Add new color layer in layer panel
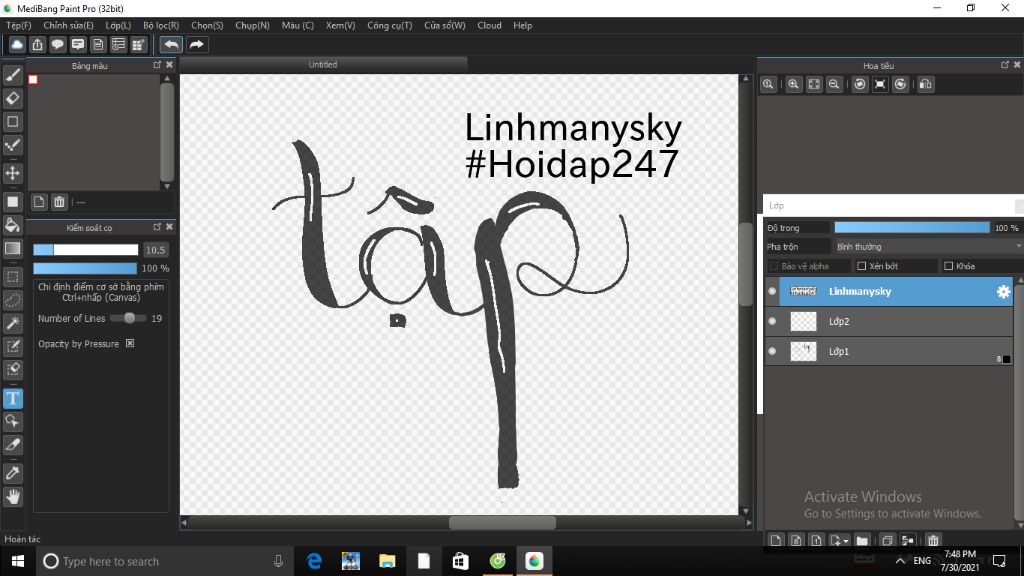 [x=775, y=540]
